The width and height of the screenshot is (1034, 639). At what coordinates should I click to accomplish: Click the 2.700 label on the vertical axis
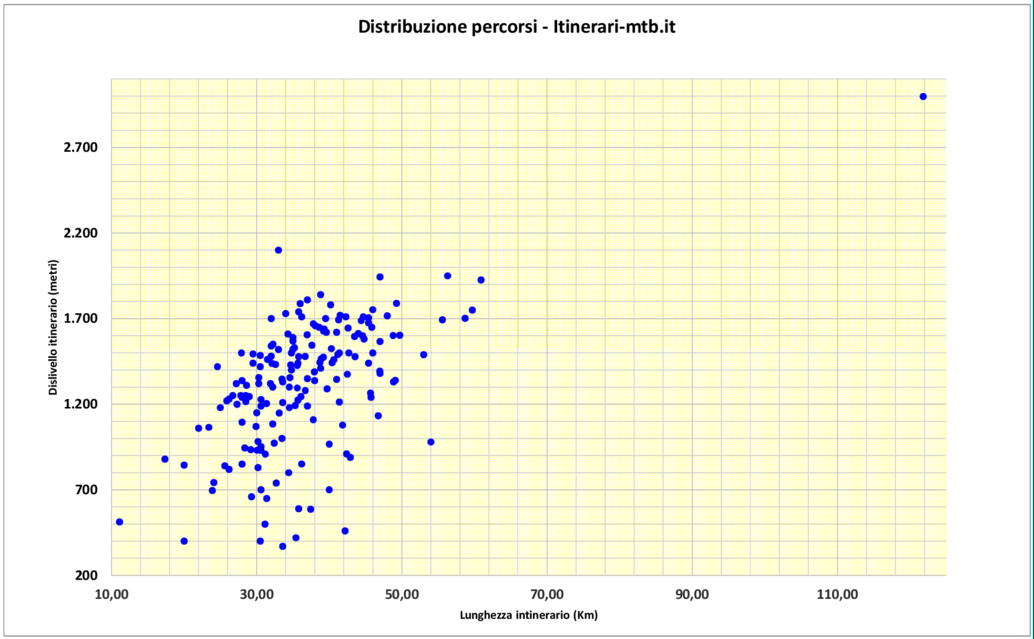coord(80,148)
